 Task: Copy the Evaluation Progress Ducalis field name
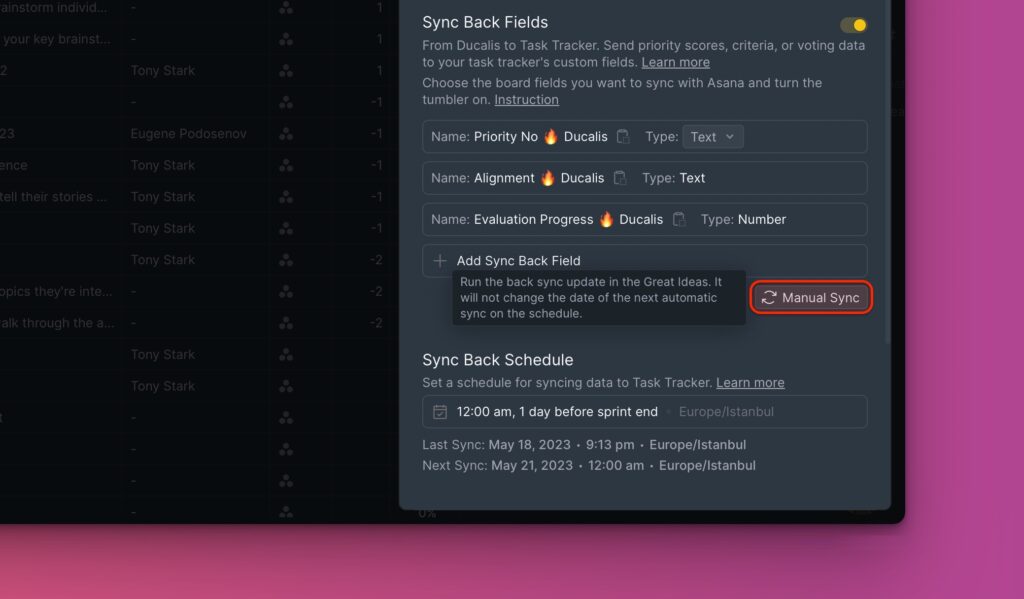tap(679, 219)
